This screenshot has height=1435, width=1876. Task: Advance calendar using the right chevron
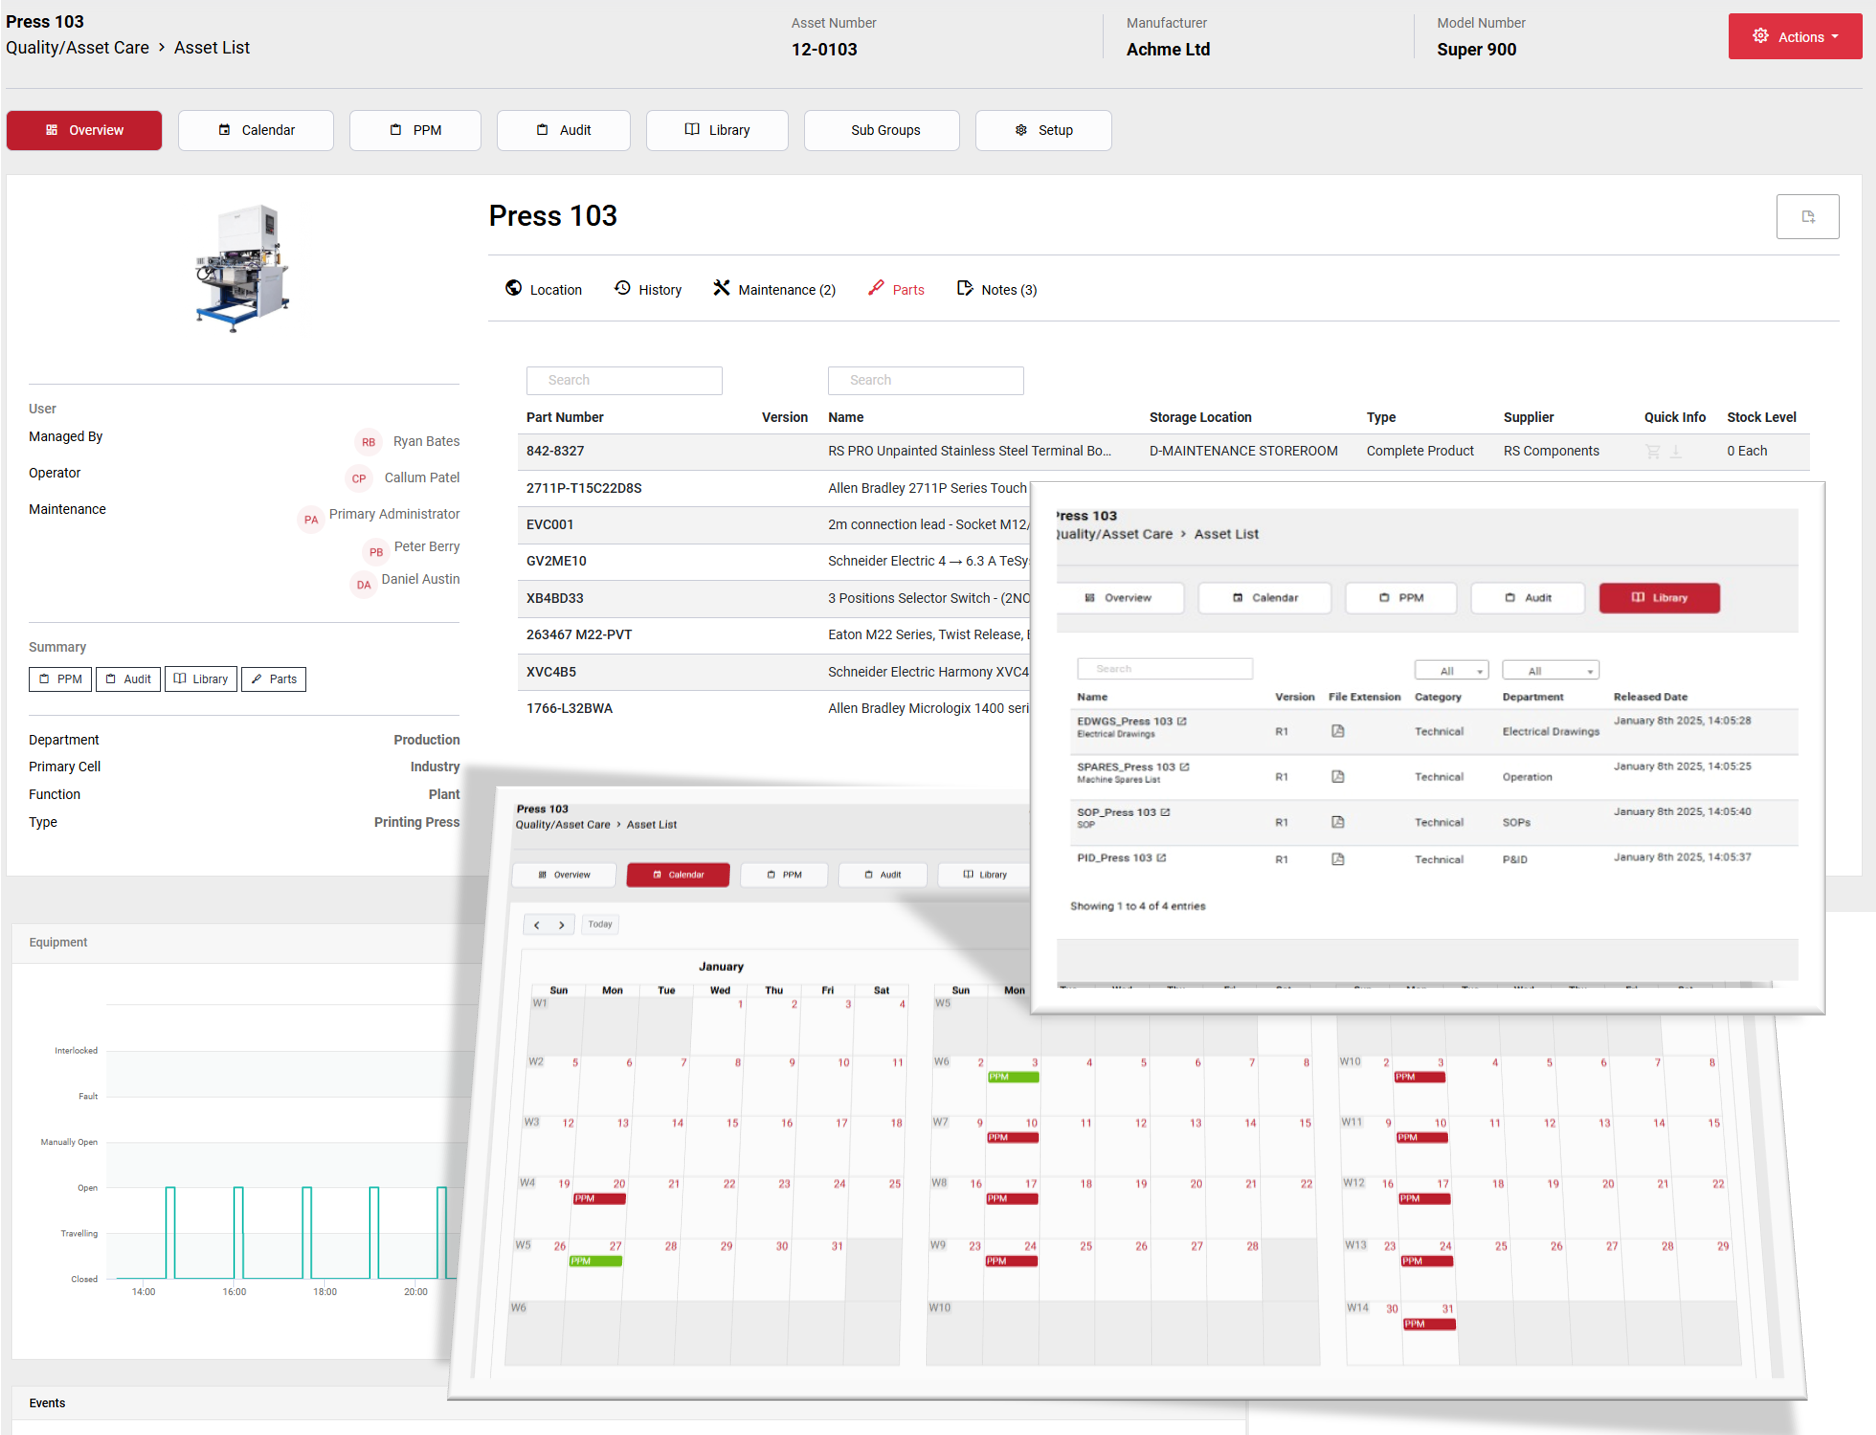tap(562, 925)
